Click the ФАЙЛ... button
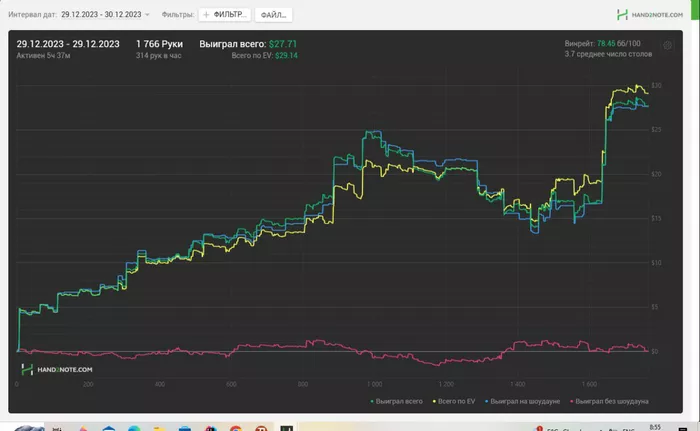The image size is (700, 431). 273,15
